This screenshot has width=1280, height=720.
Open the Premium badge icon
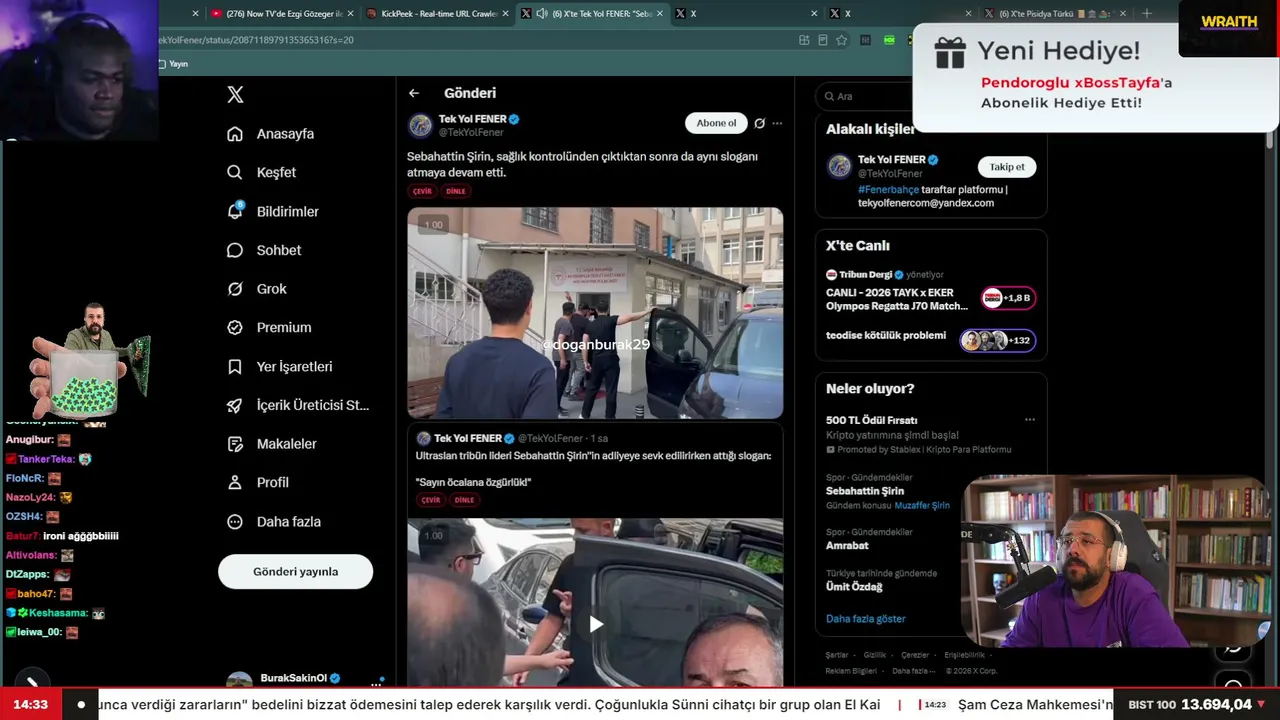(235, 327)
